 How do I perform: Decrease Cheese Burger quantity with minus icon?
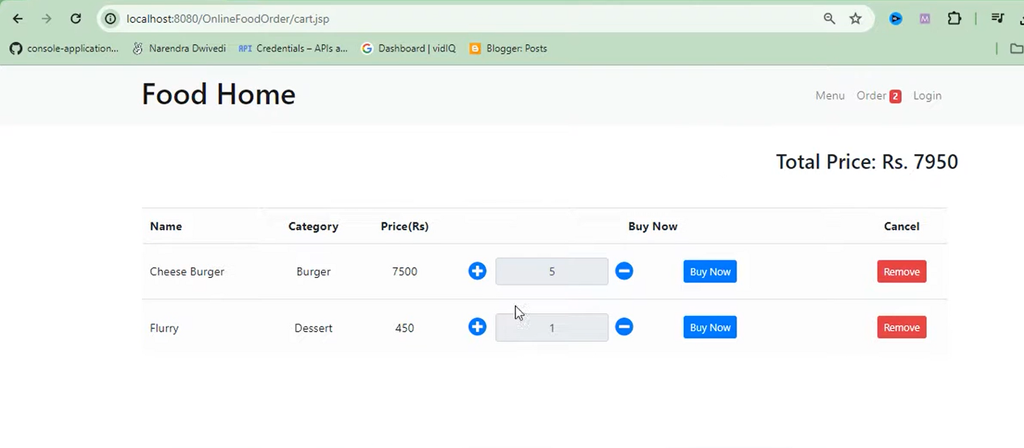tap(624, 271)
